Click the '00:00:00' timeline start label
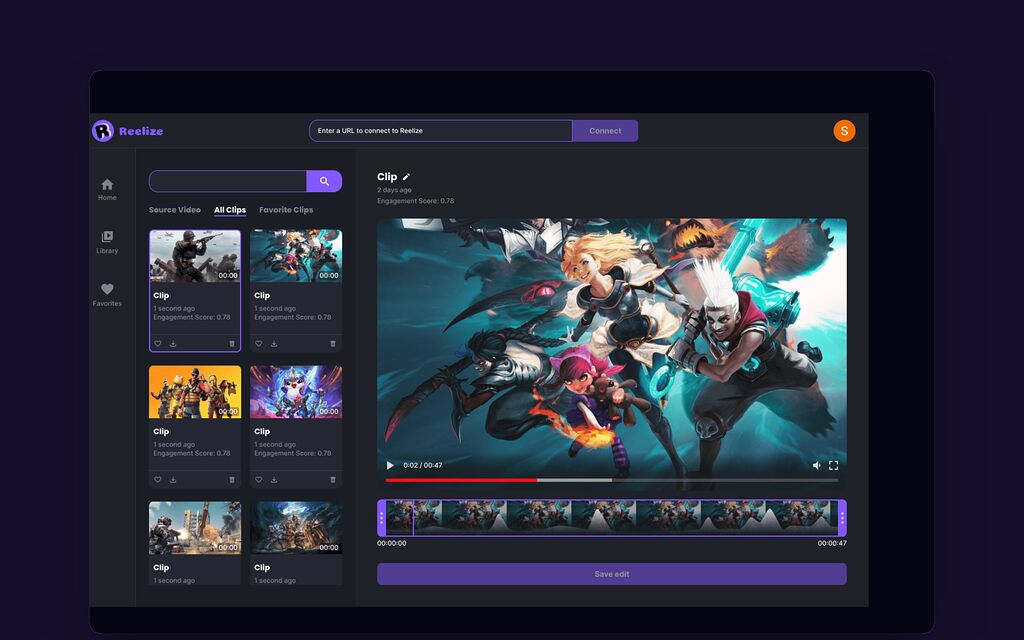 pyautogui.click(x=391, y=543)
